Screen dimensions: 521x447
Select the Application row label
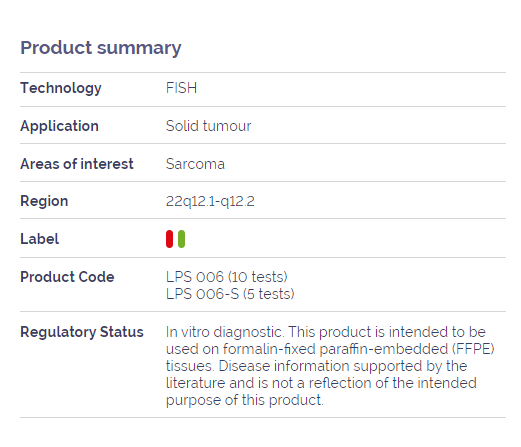[x=59, y=126]
